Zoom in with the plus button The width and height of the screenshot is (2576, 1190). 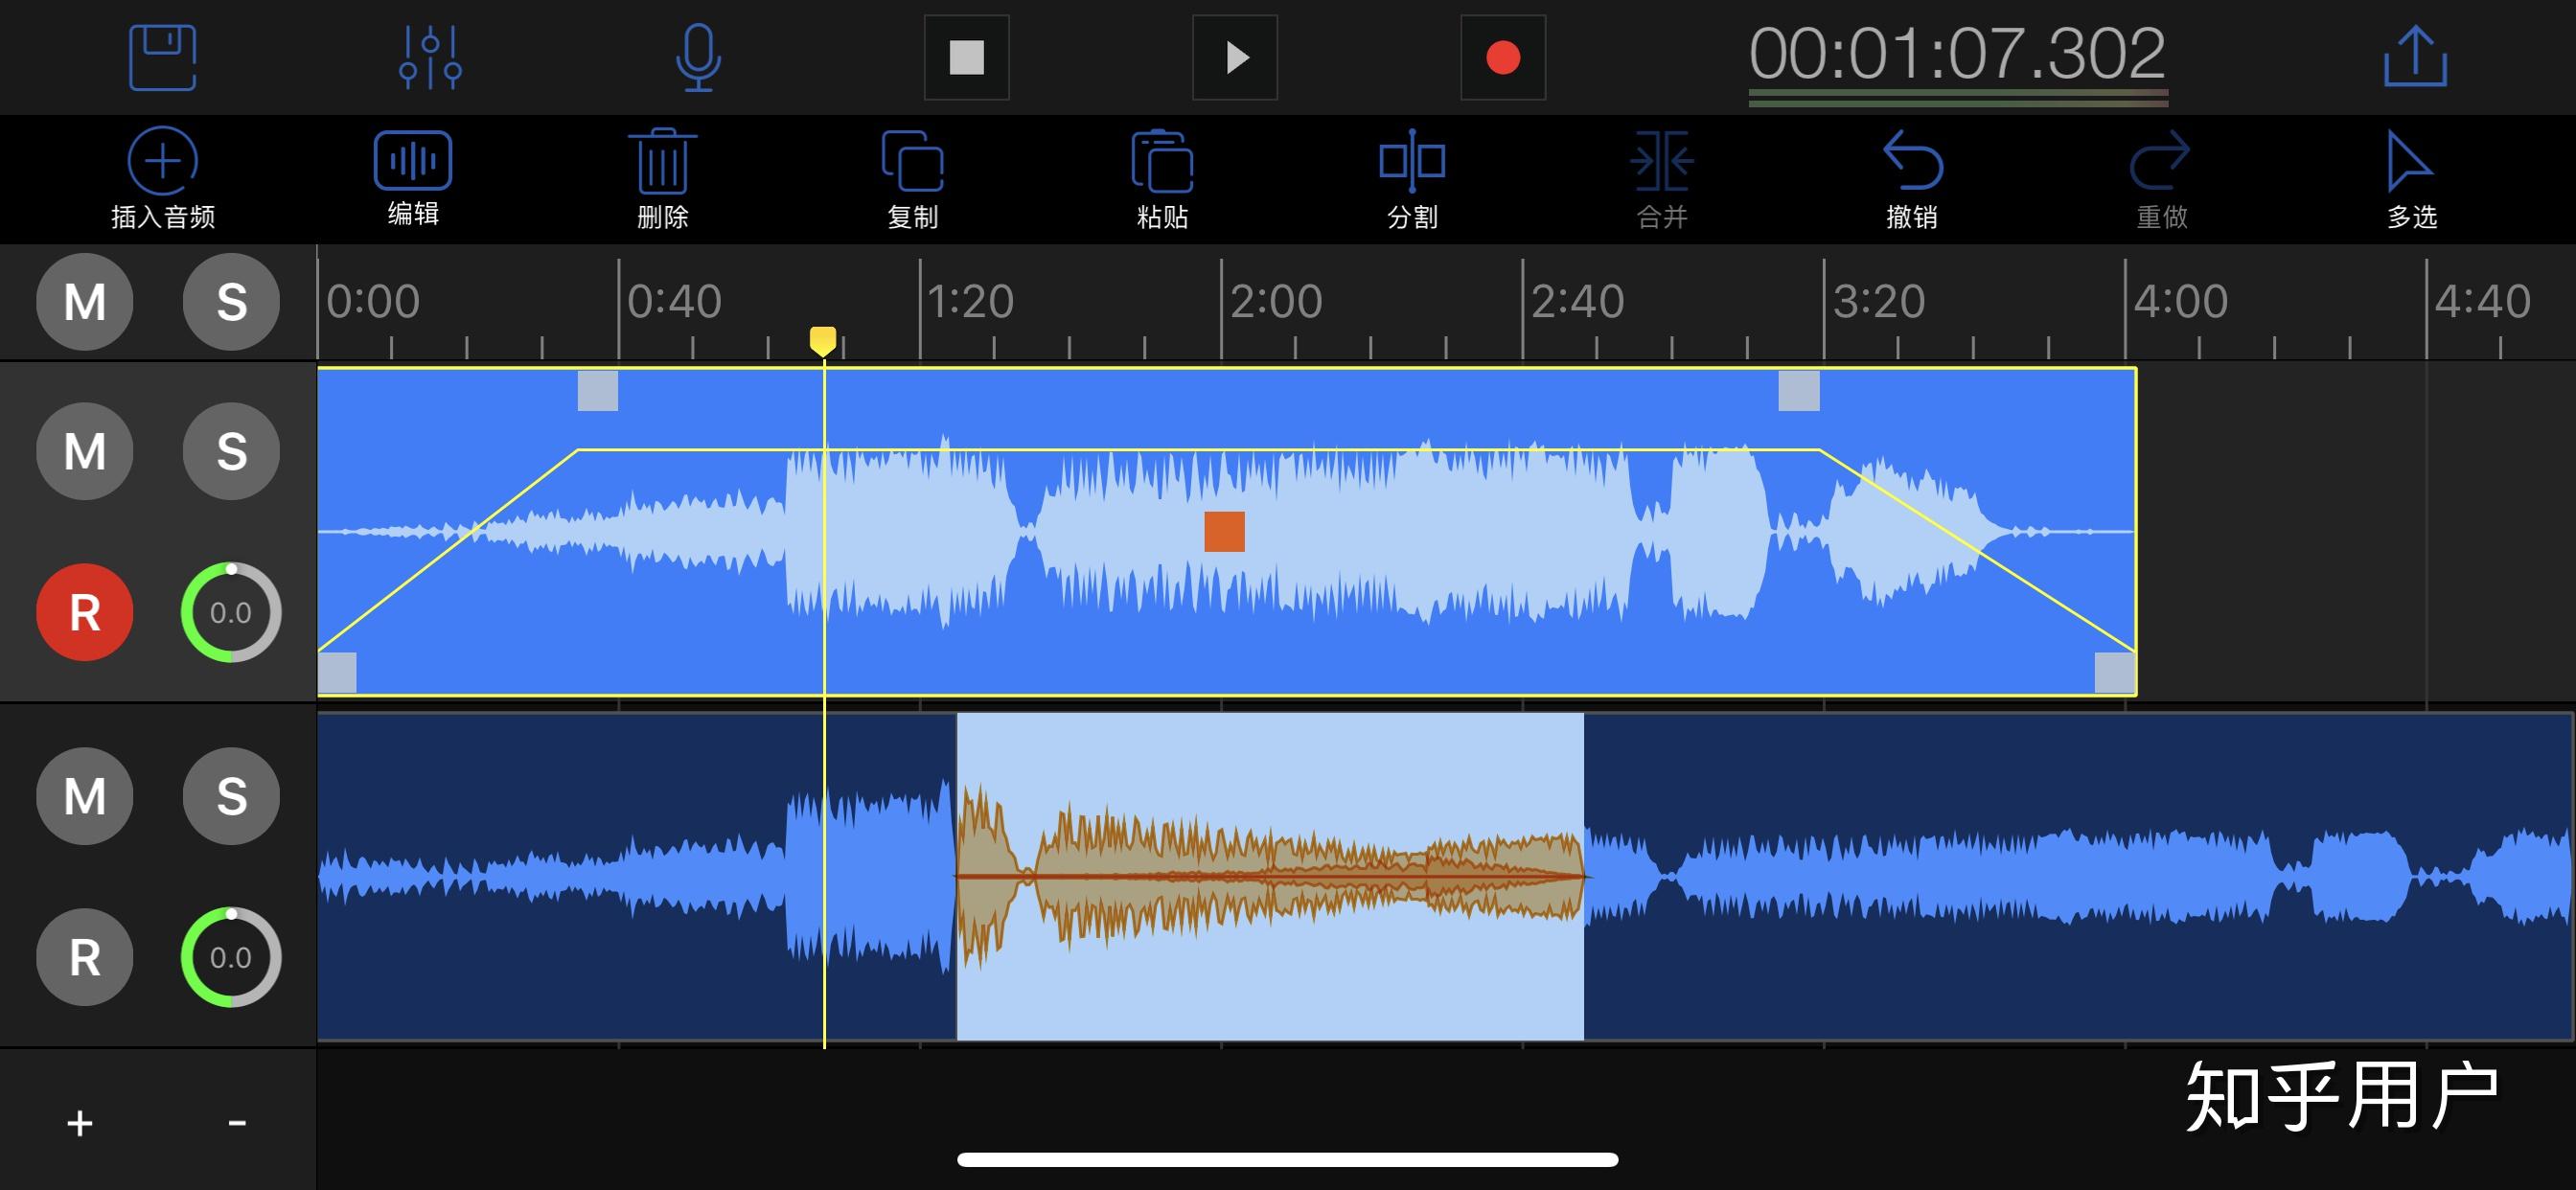80,1124
